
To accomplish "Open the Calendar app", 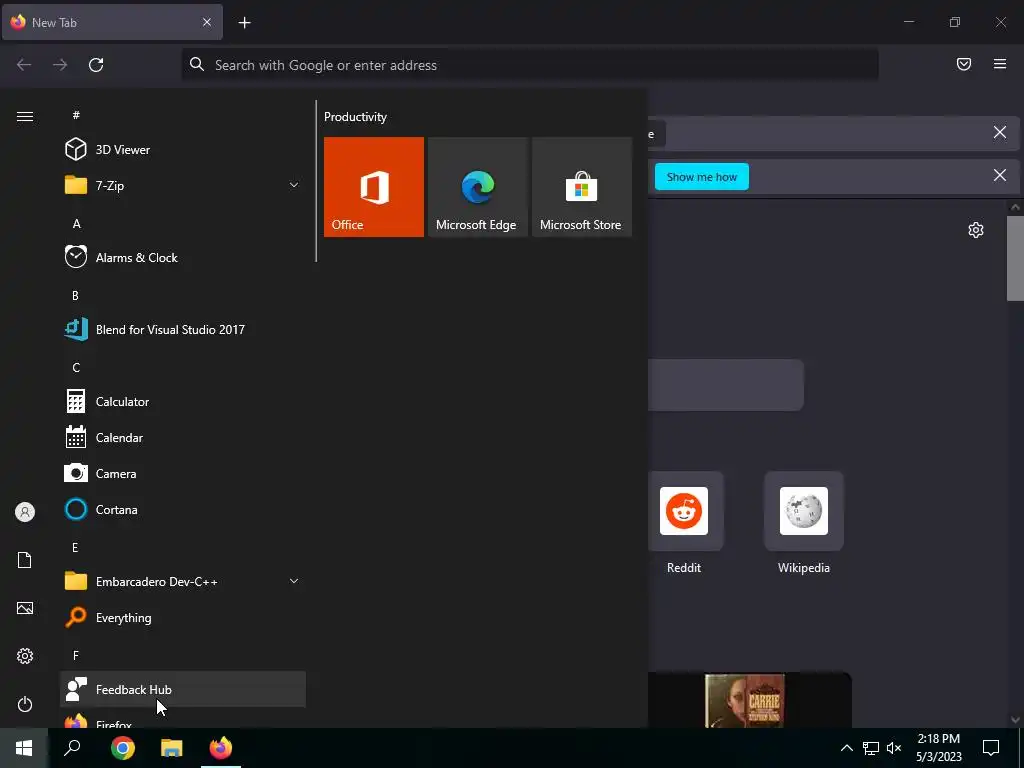I will (183, 438).
